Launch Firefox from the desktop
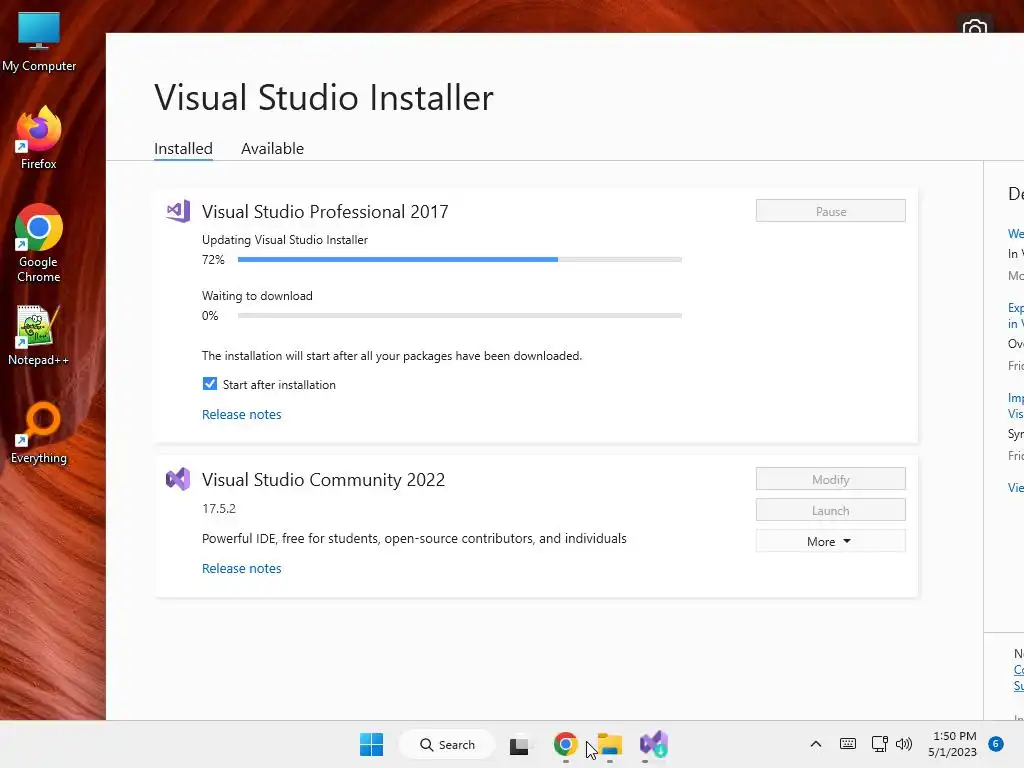This screenshot has height=768, width=1024. click(x=39, y=138)
